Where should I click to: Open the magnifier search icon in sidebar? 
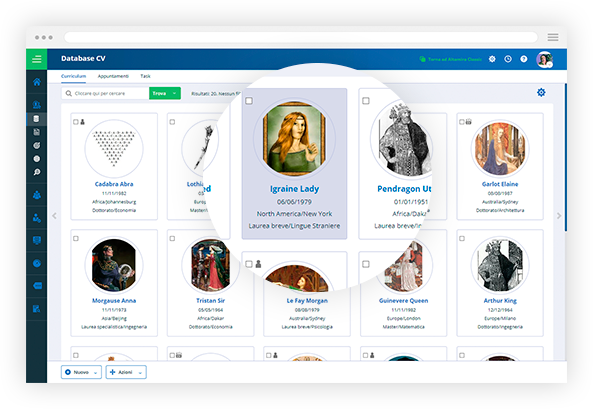tap(37, 172)
